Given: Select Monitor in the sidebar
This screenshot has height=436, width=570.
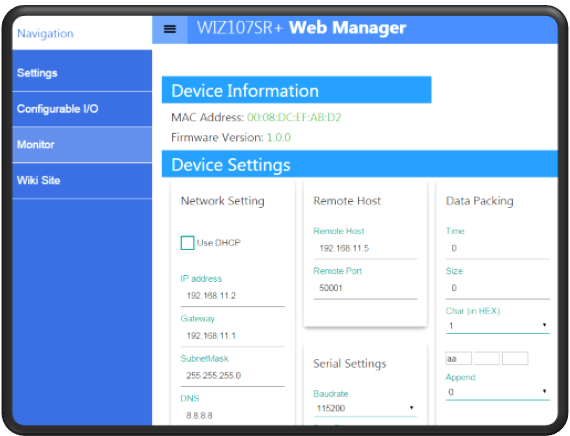Looking at the screenshot, I should tap(82, 144).
